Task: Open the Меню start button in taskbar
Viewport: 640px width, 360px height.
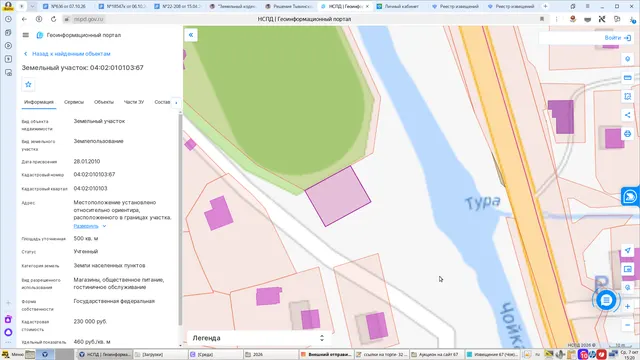Action: click(13, 354)
